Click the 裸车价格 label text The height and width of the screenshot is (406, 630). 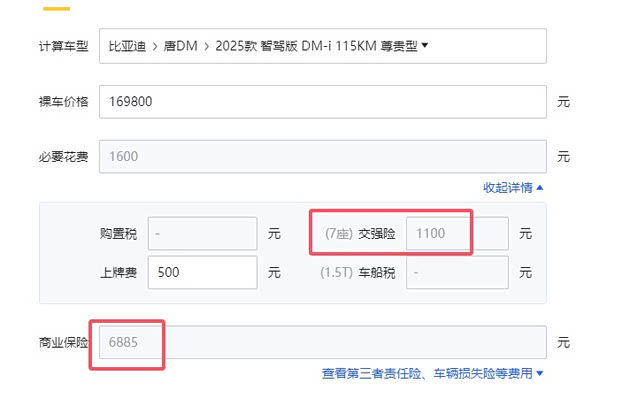click(63, 101)
